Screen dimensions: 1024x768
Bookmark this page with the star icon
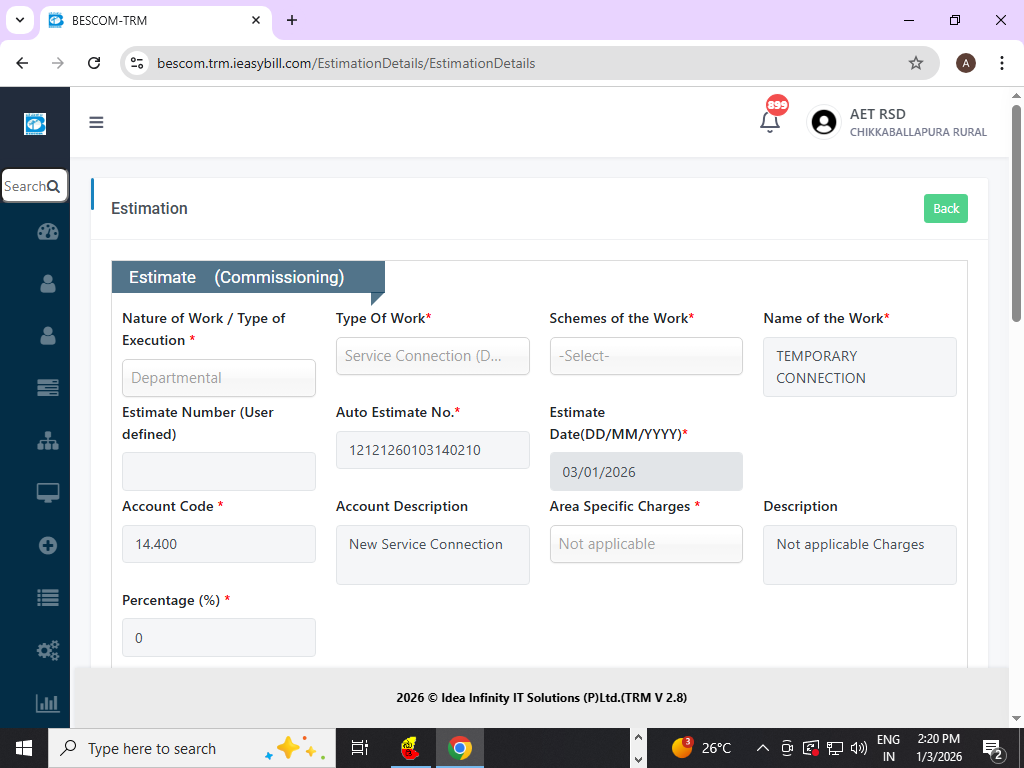pyautogui.click(x=916, y=63)
